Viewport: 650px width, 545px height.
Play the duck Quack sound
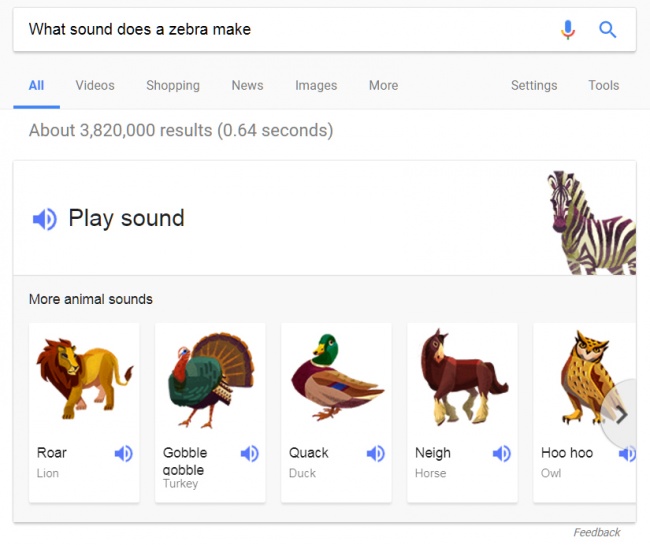pos(376,454)
